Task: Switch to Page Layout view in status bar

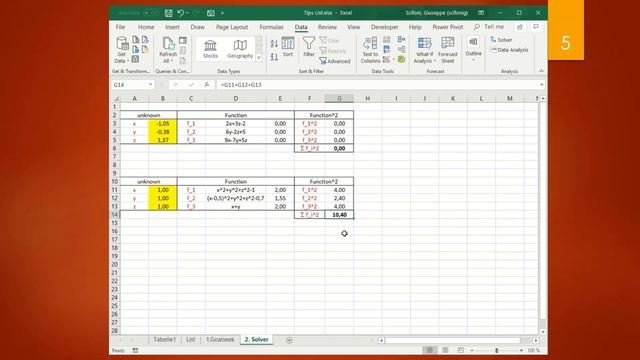Action: pos(445,350)
